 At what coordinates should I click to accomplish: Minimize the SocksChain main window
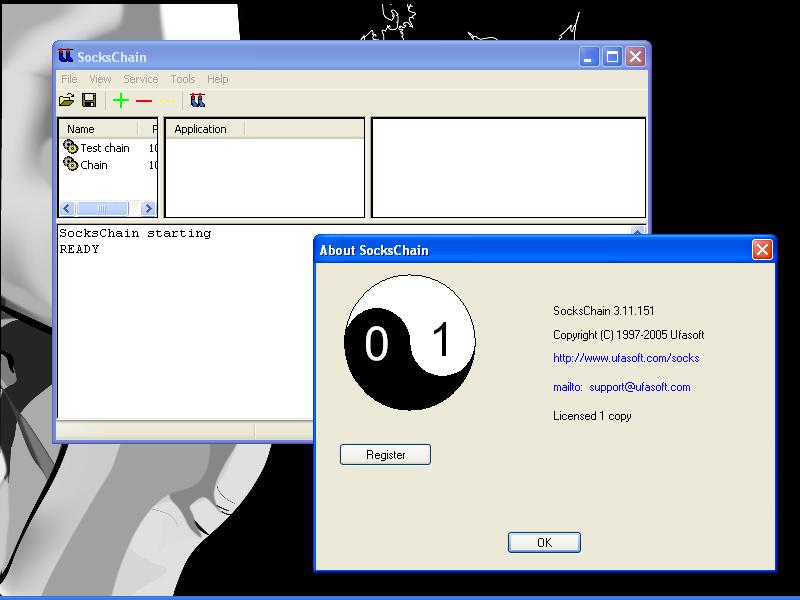click(x=588, y=57)
